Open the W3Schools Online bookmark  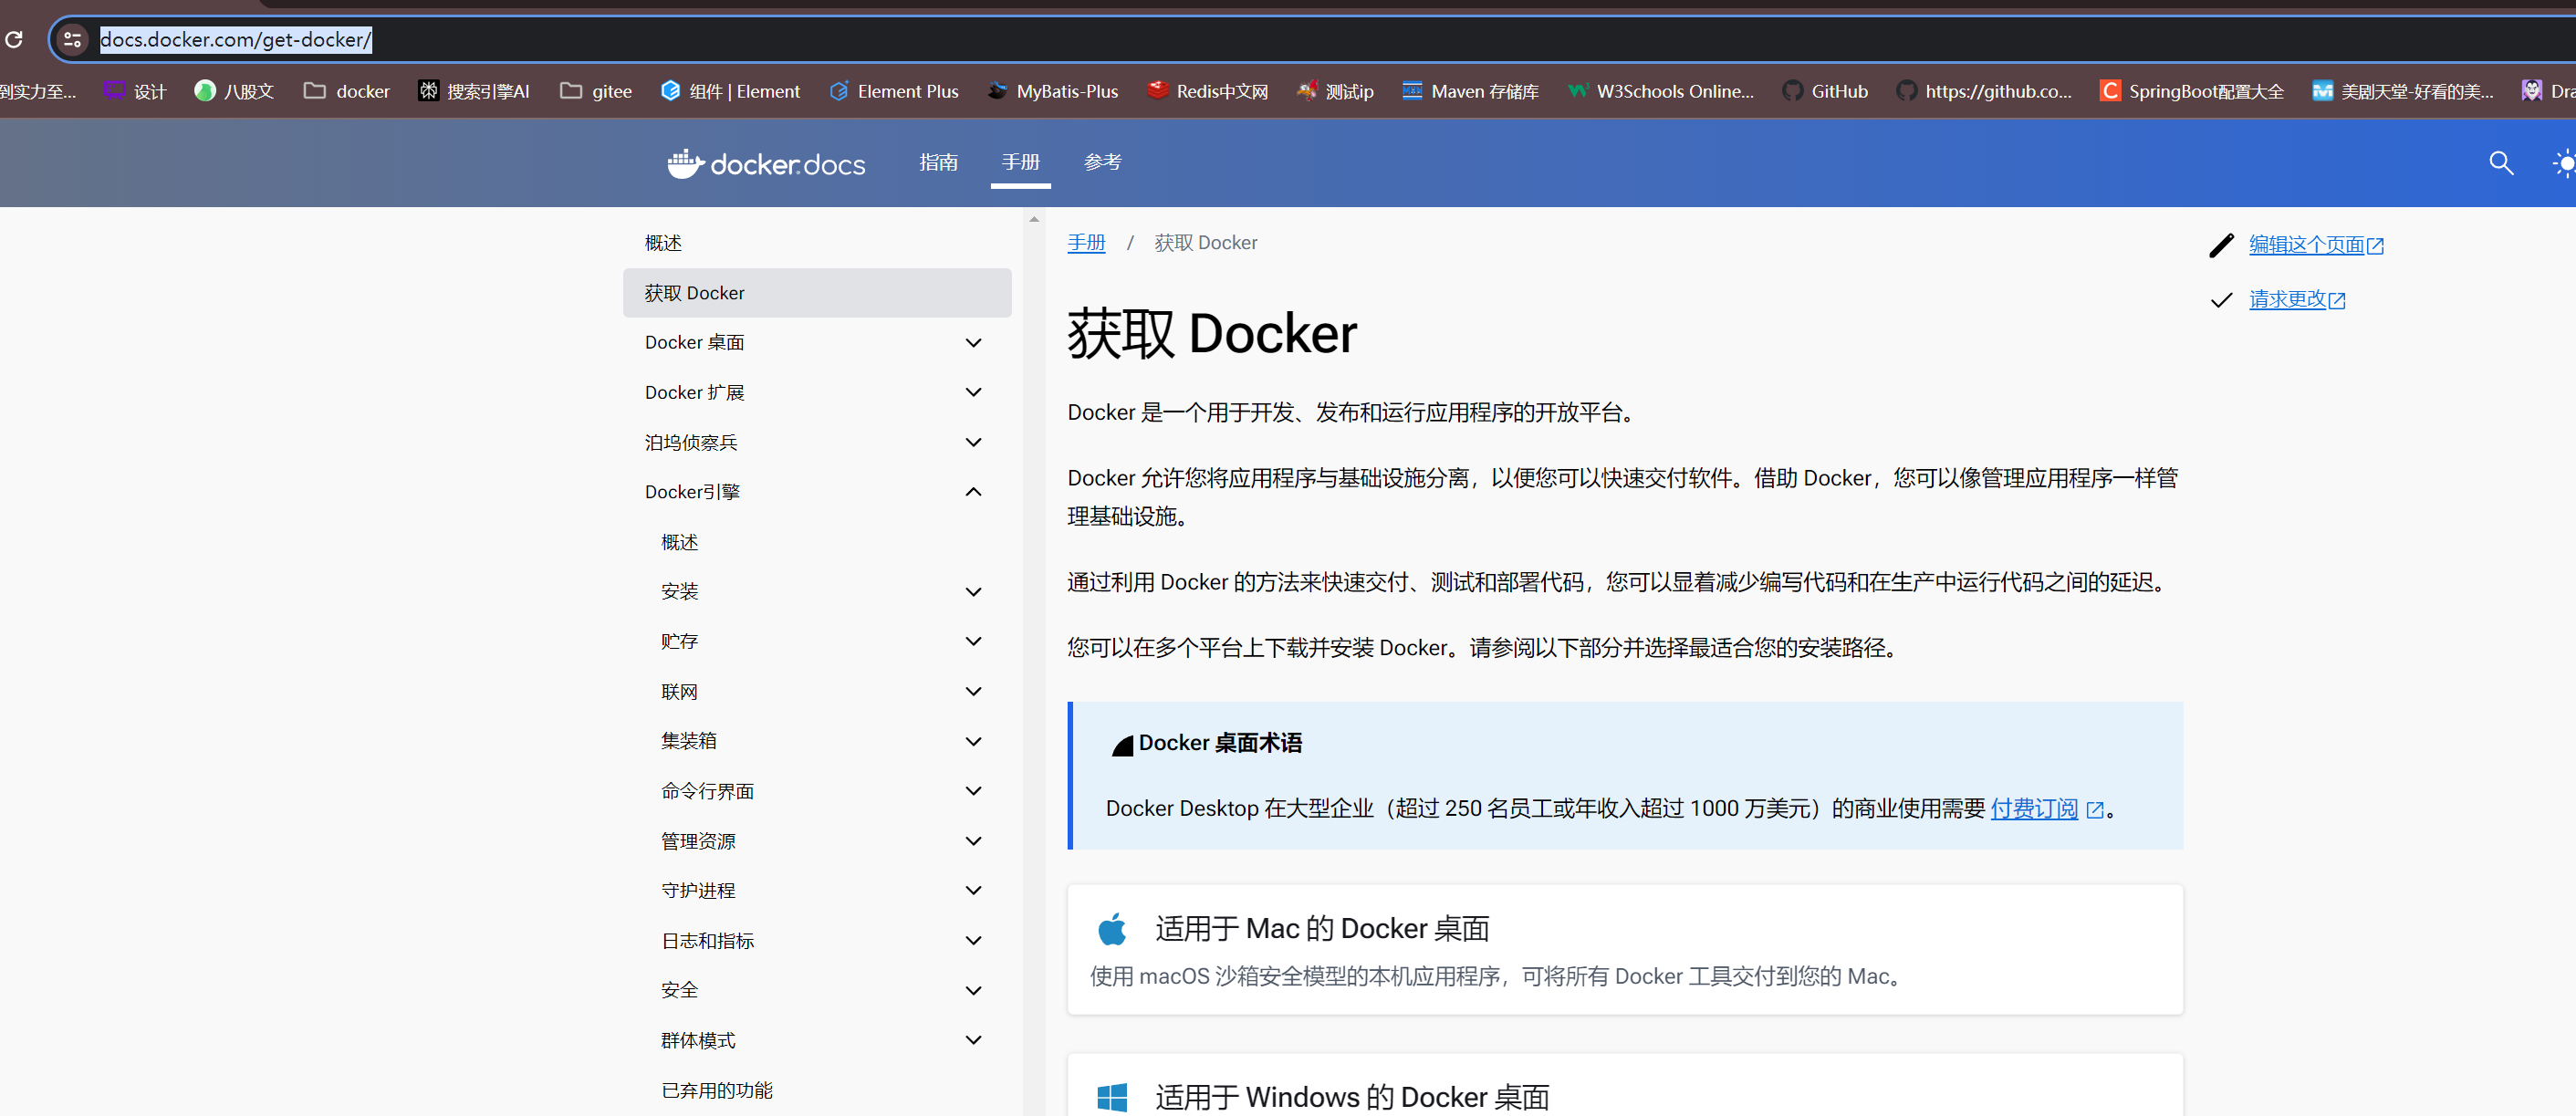click(x=1661, y=91)
